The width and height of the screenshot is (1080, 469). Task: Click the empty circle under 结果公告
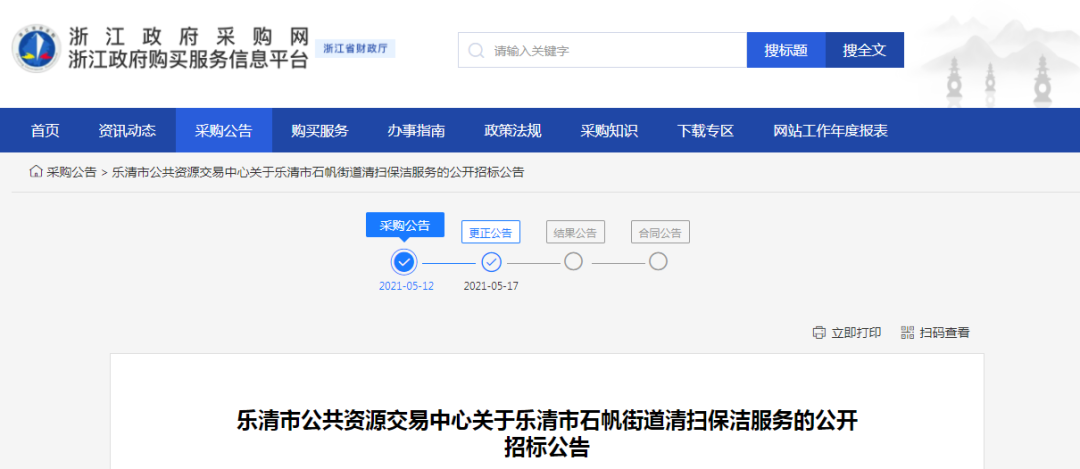click(x=573, y=262)
